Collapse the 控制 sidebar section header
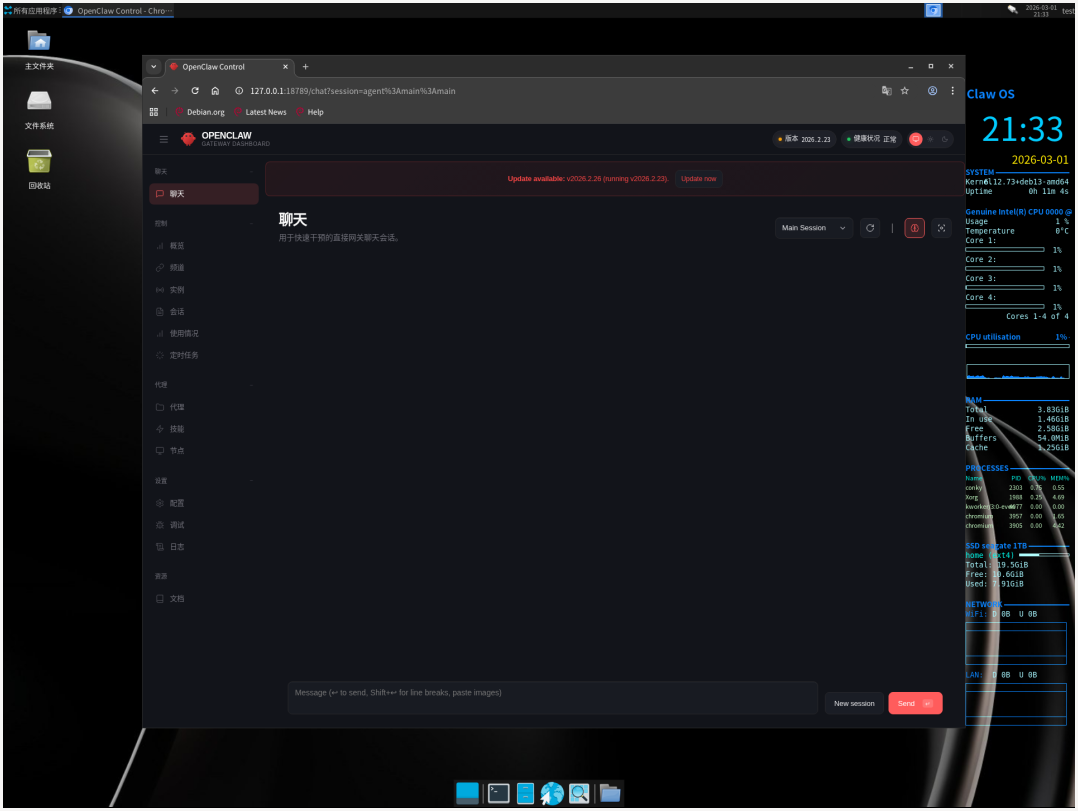The image size is (1078, 811). pos(204,223)
